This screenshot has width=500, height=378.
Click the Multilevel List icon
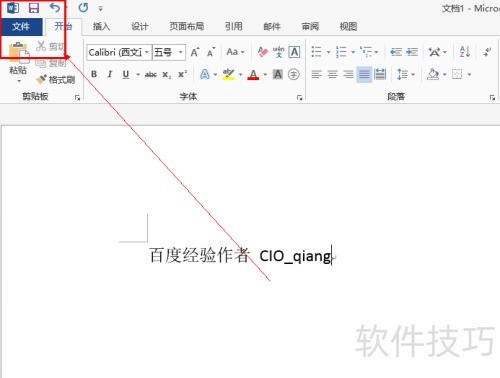[x=366, y=52]
